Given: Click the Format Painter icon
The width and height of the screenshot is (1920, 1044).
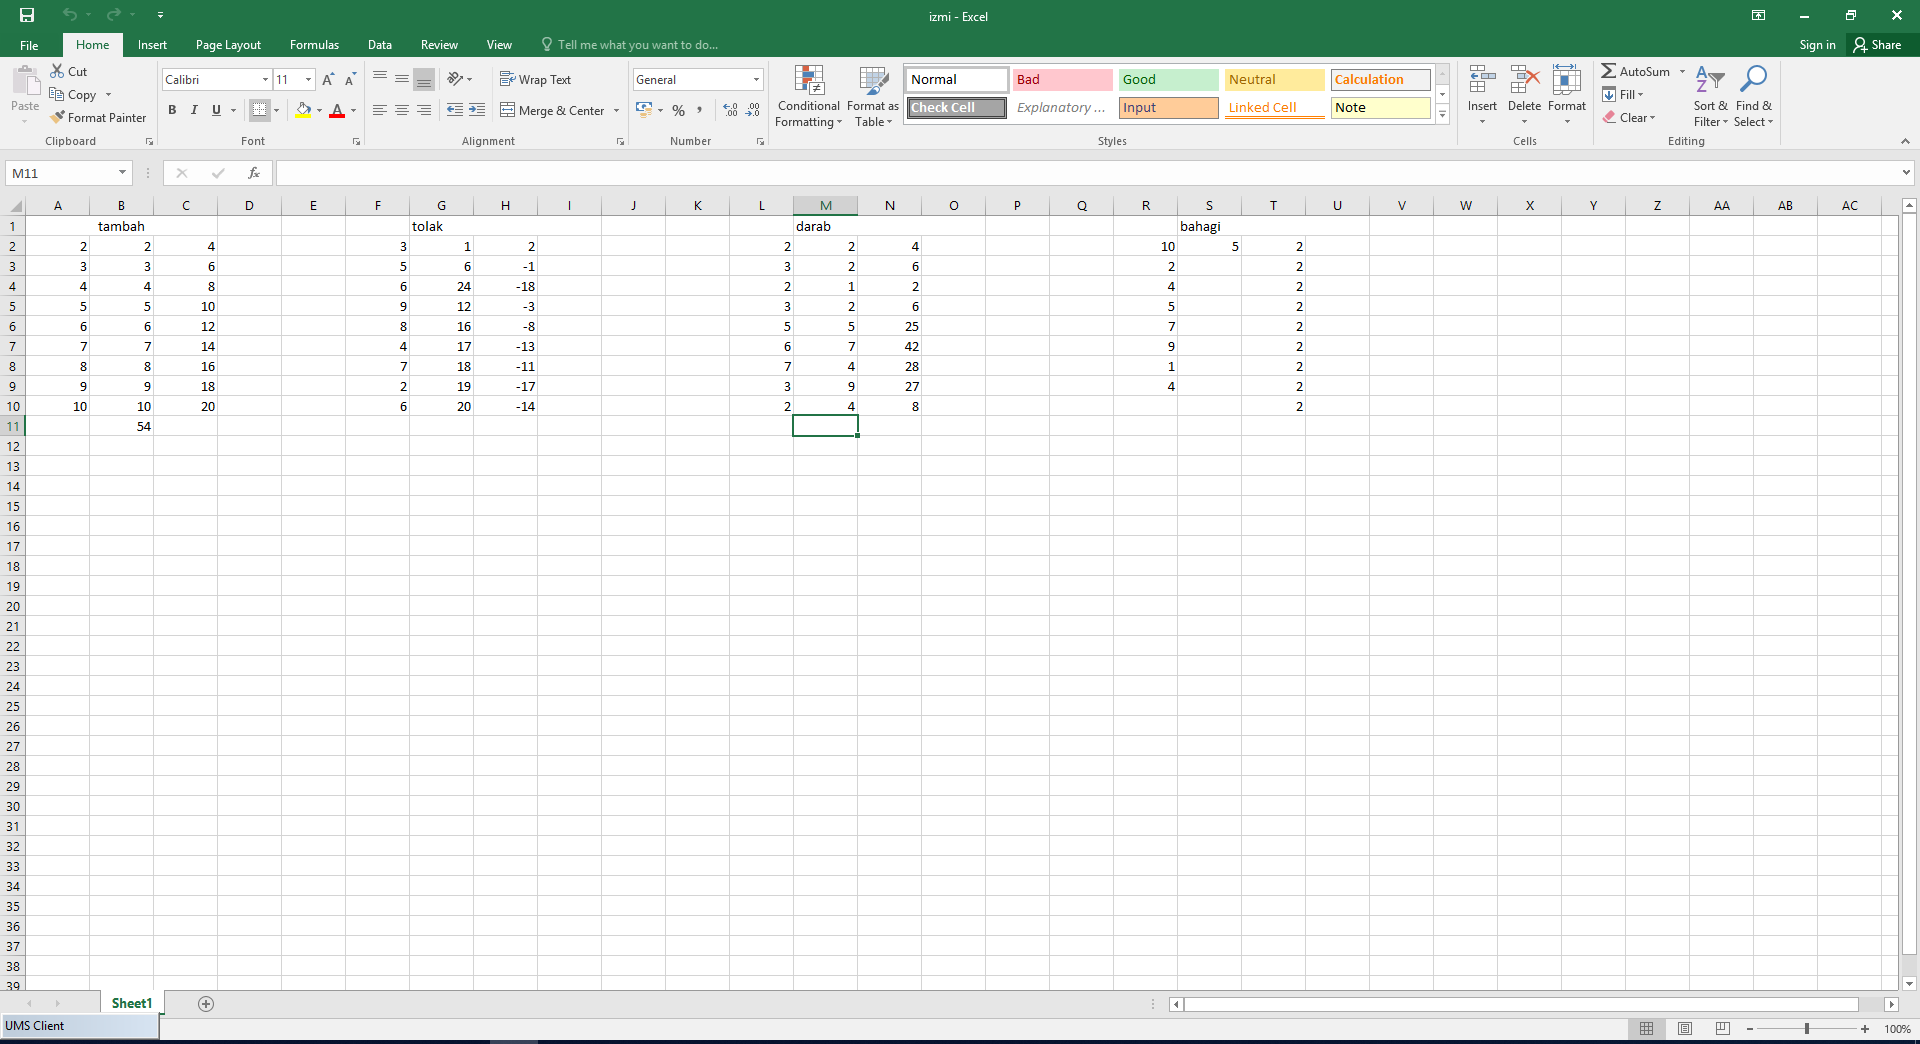Looking at the screenshot, I should [59, 117].
